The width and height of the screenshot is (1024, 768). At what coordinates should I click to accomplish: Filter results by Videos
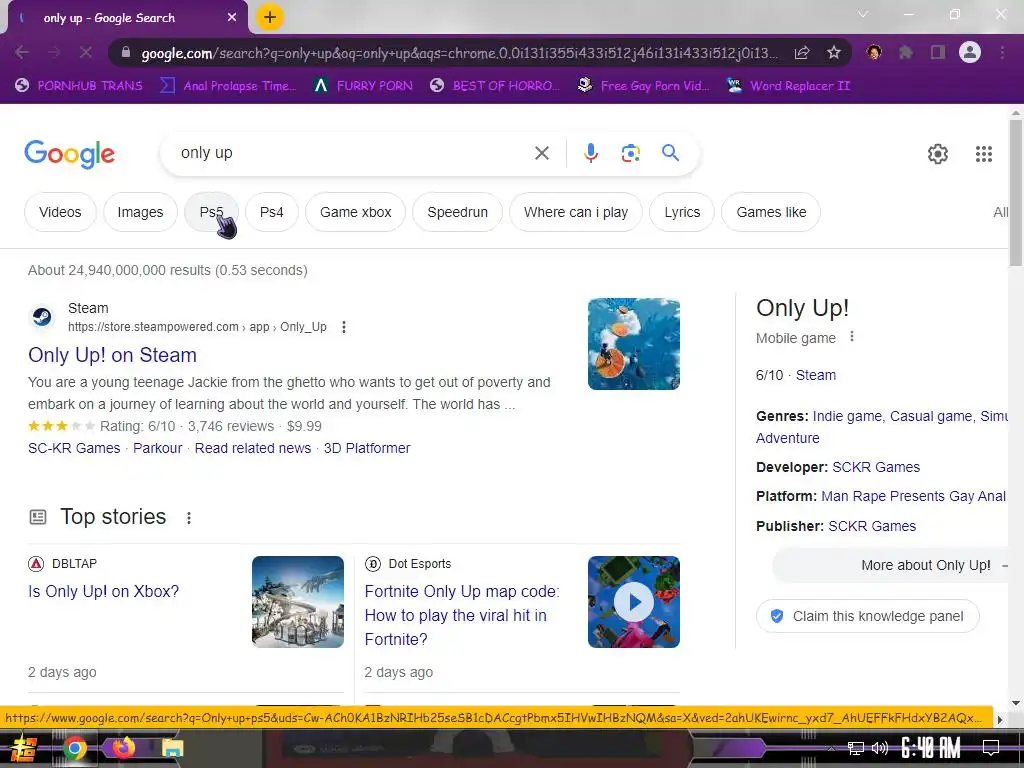[60, 212]
